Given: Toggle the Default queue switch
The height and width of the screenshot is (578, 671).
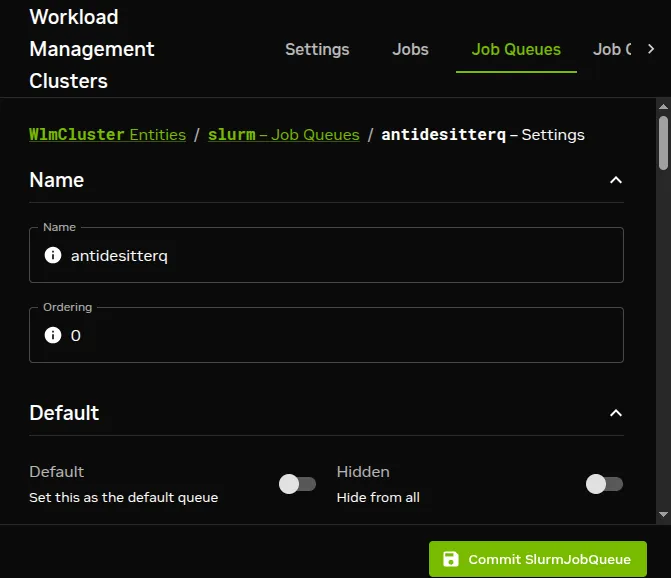Looking at the screenshot, I should coord(297,484).
